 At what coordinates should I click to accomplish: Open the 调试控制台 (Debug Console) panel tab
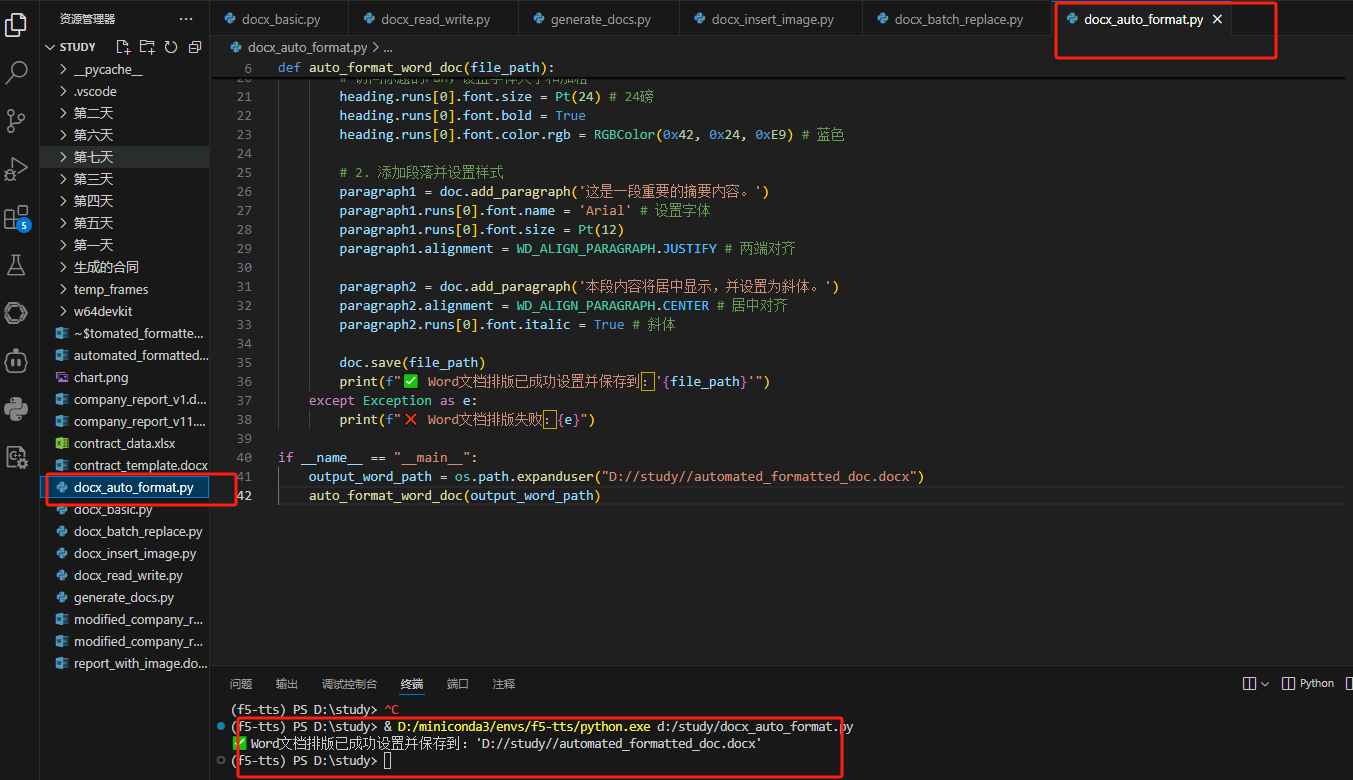[350, 684]
